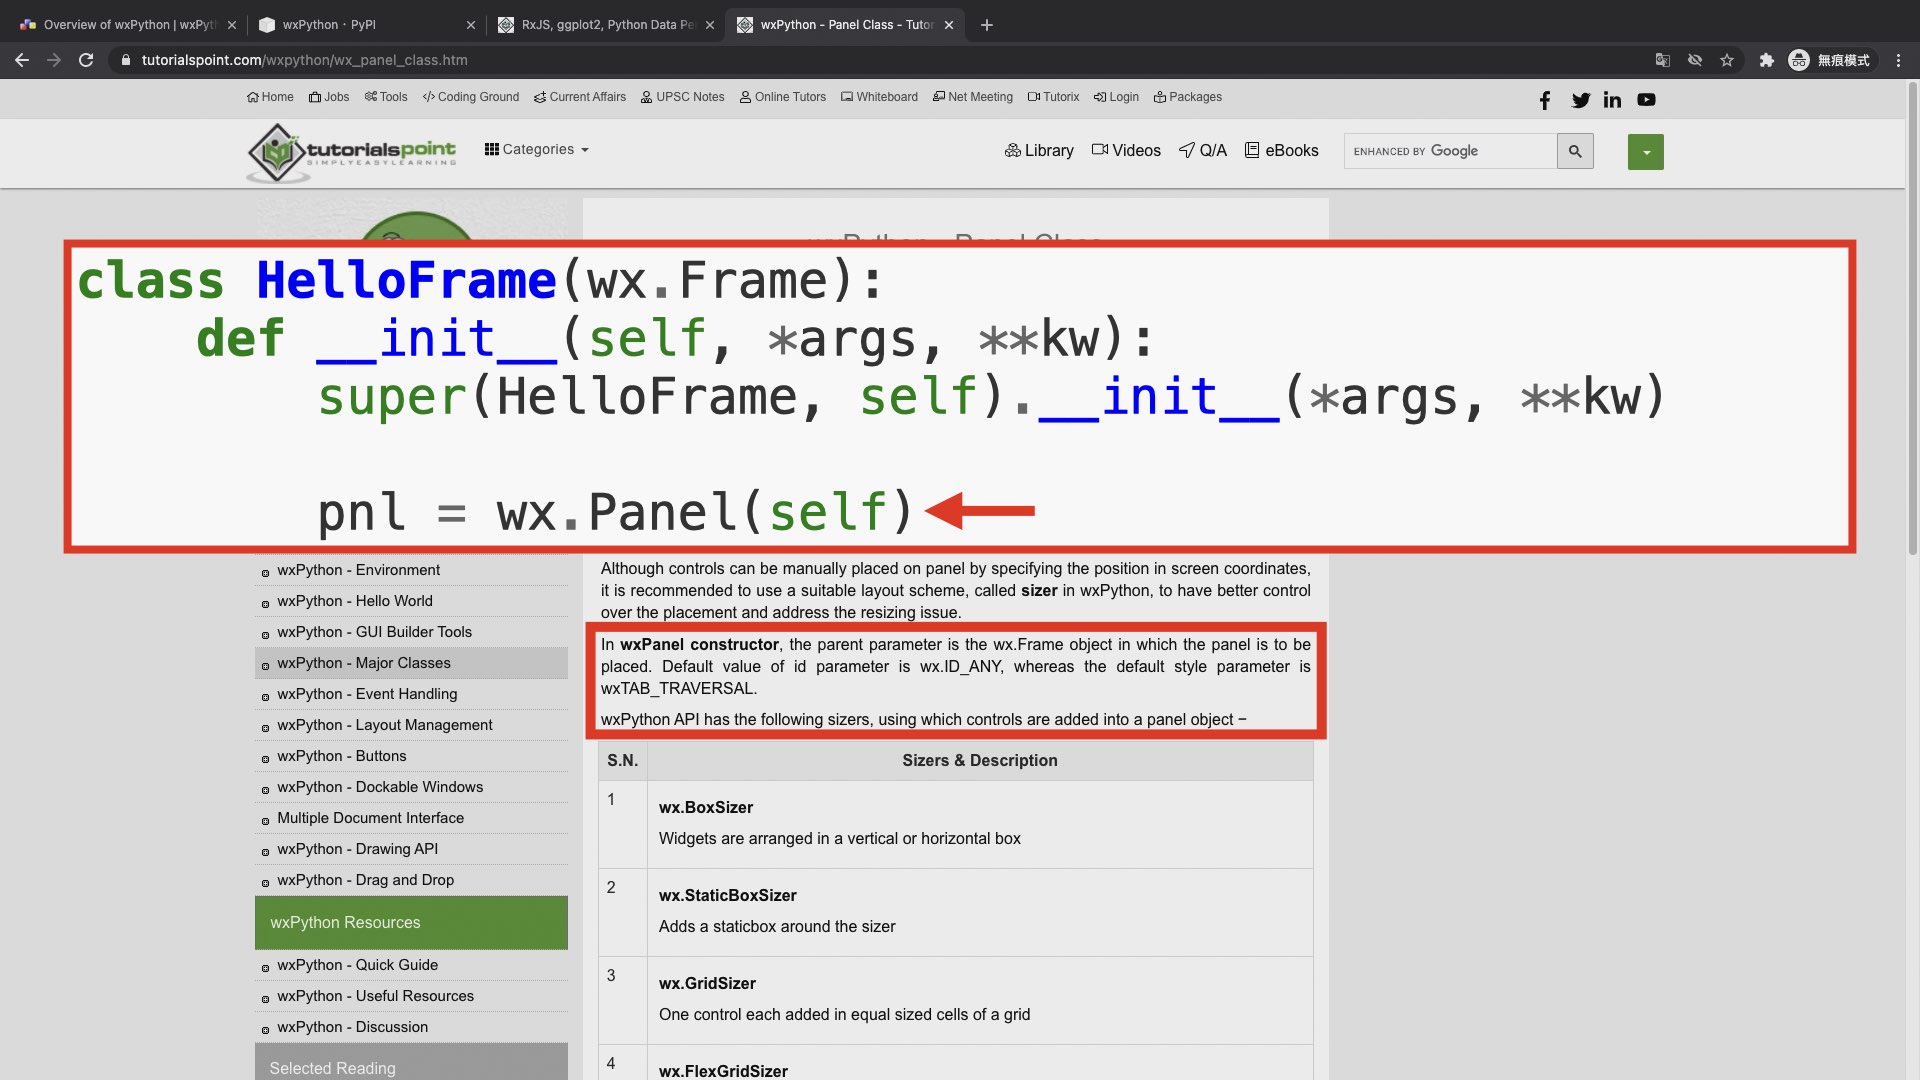
Task: Select wxPython Quick Guide menu item
Action: pos(357,964)
